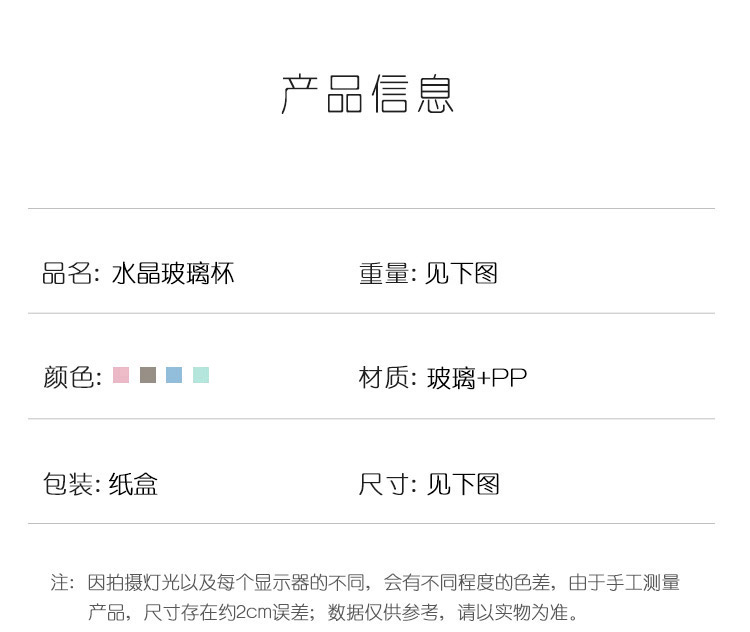Click the 注 note prefix
The height and width of the screenshot is (632, 750).
59,583
